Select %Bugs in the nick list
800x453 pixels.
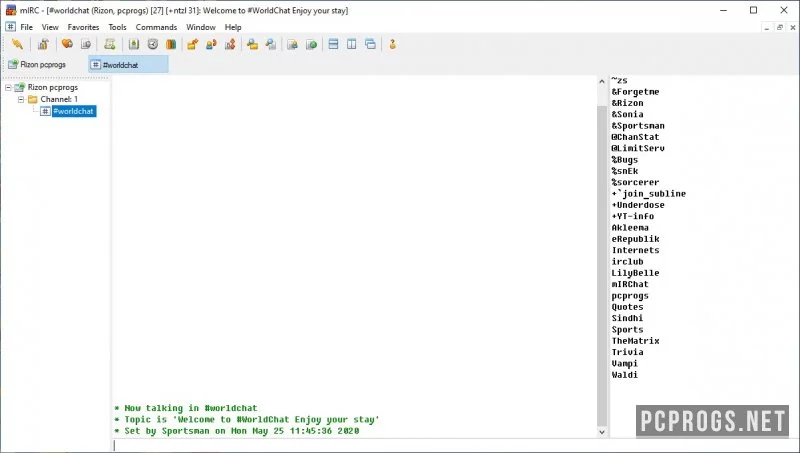pyautogui.click(x=624, y=160)
